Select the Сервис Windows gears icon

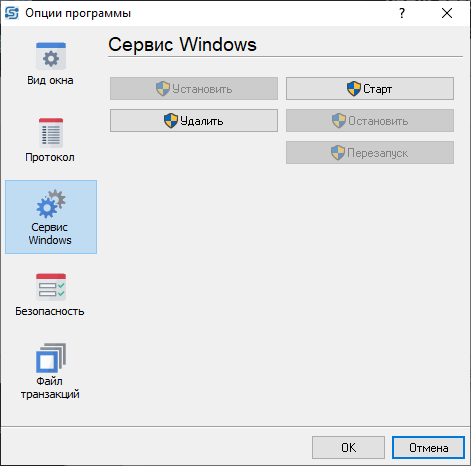51,204
